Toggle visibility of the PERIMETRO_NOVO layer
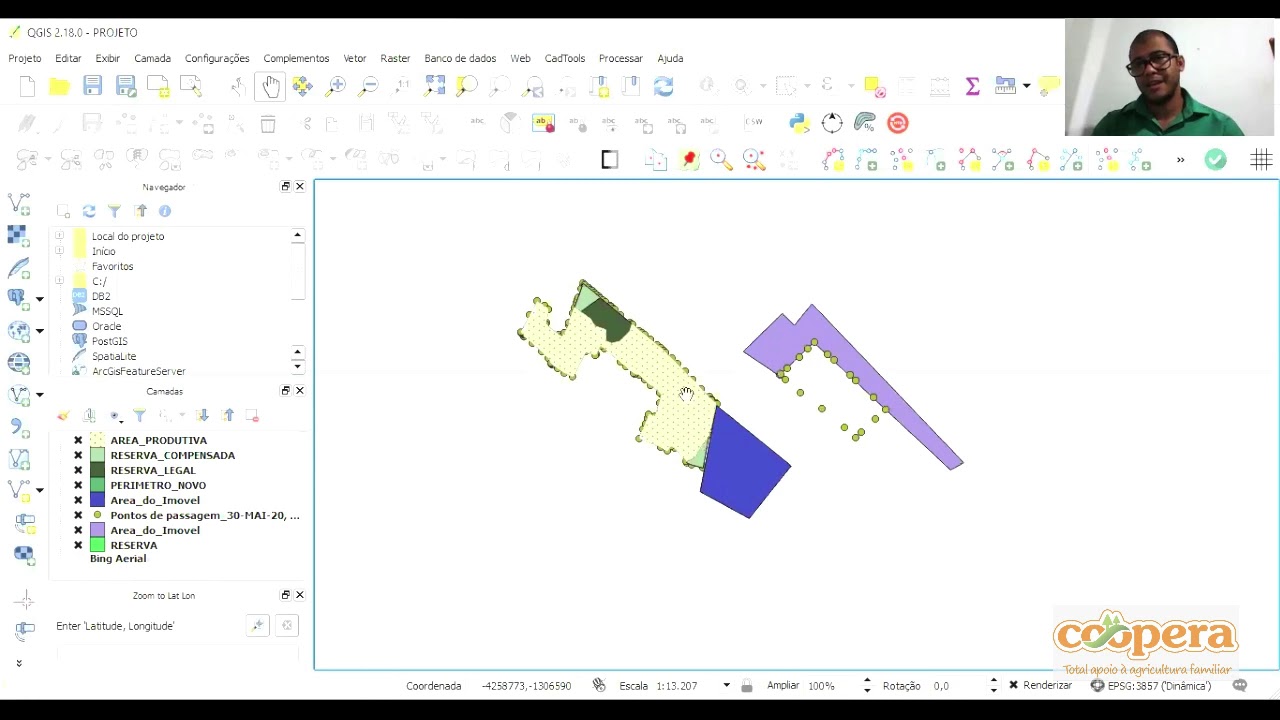Image resolution: width=1280 pixels, height=720 pixels. tap(78, 485)
